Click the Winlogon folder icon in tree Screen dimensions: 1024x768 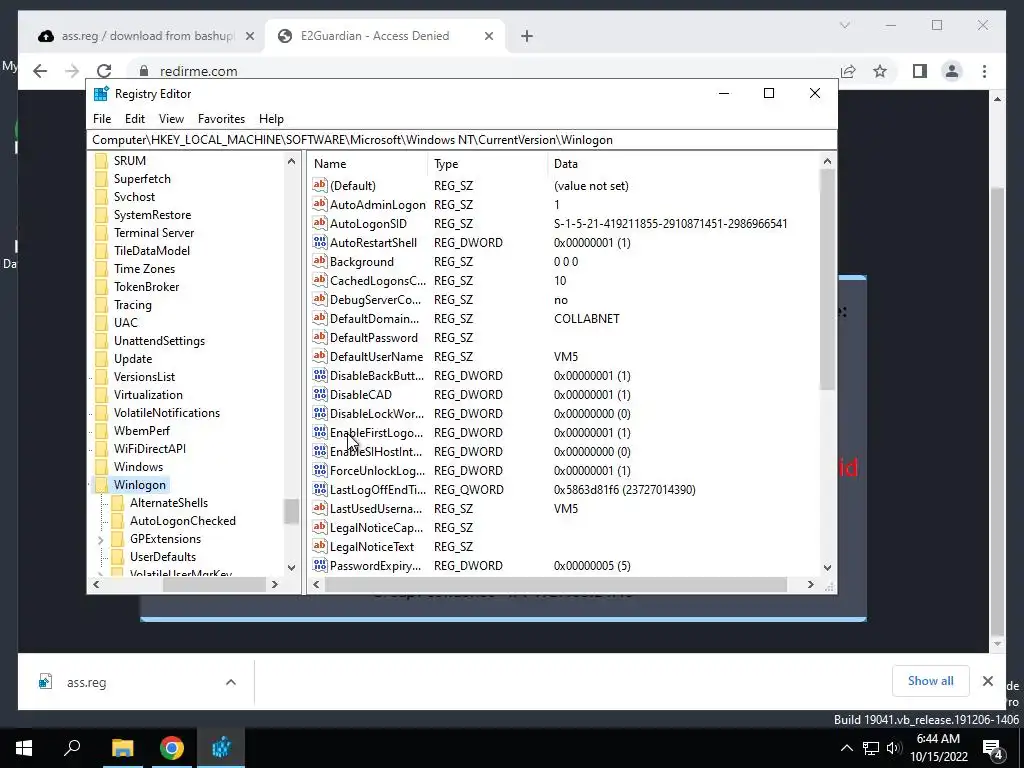tap(101, 485)
